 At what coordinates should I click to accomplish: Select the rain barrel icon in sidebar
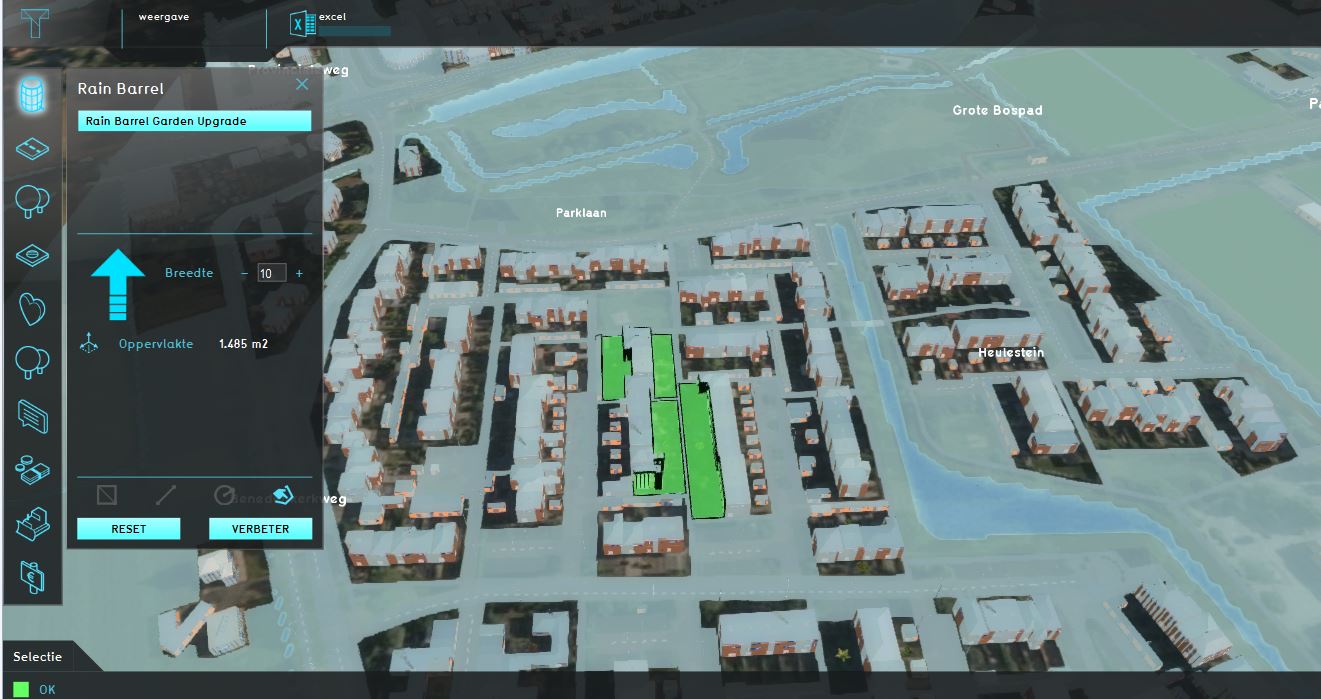point(32,96)
